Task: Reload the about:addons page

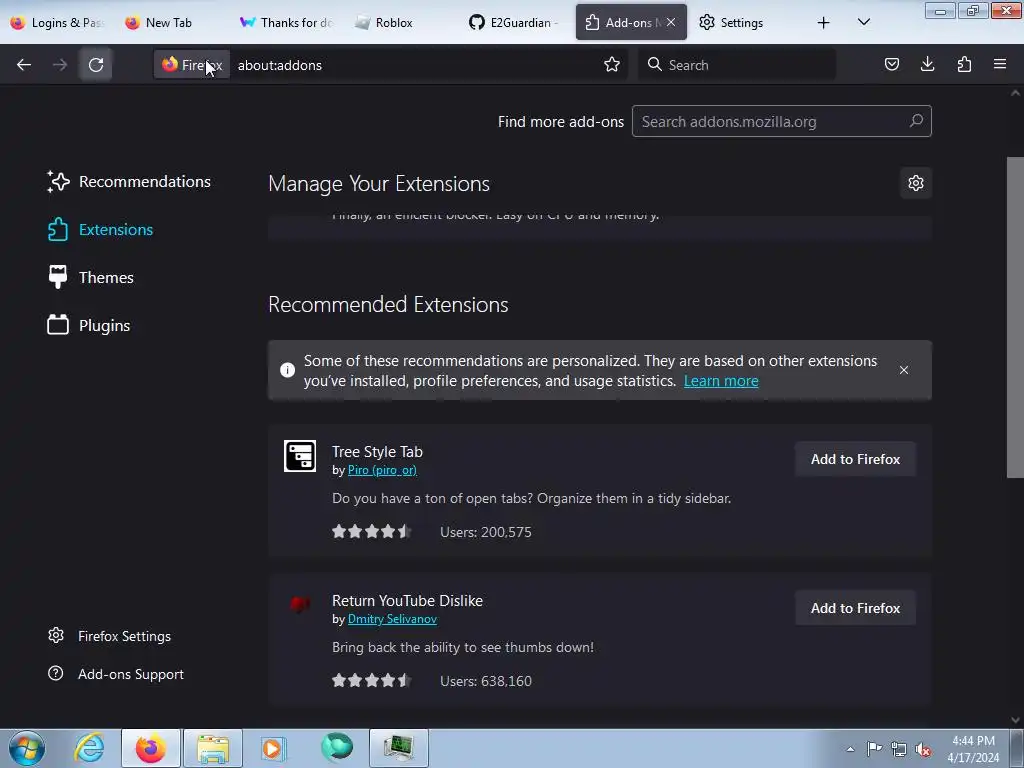Action: [x=96, y=65]
